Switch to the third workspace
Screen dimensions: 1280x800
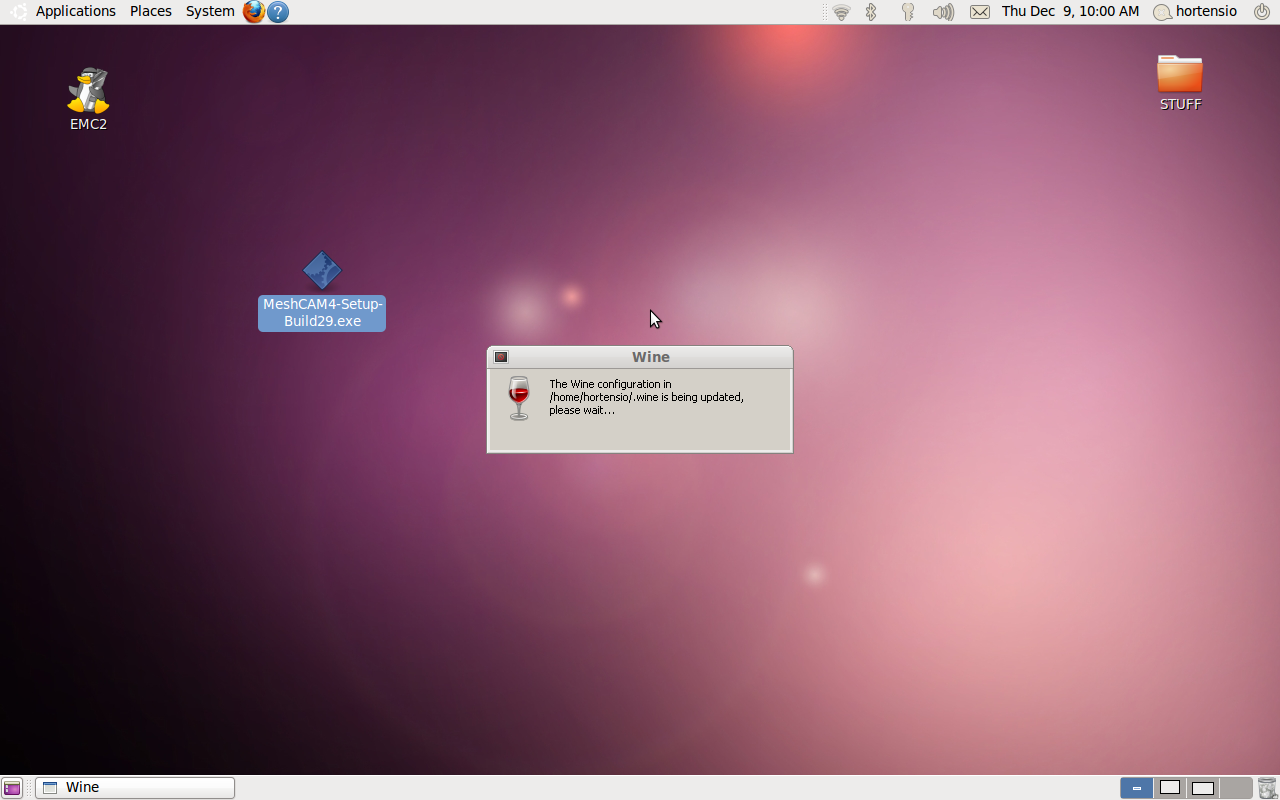1203,788
